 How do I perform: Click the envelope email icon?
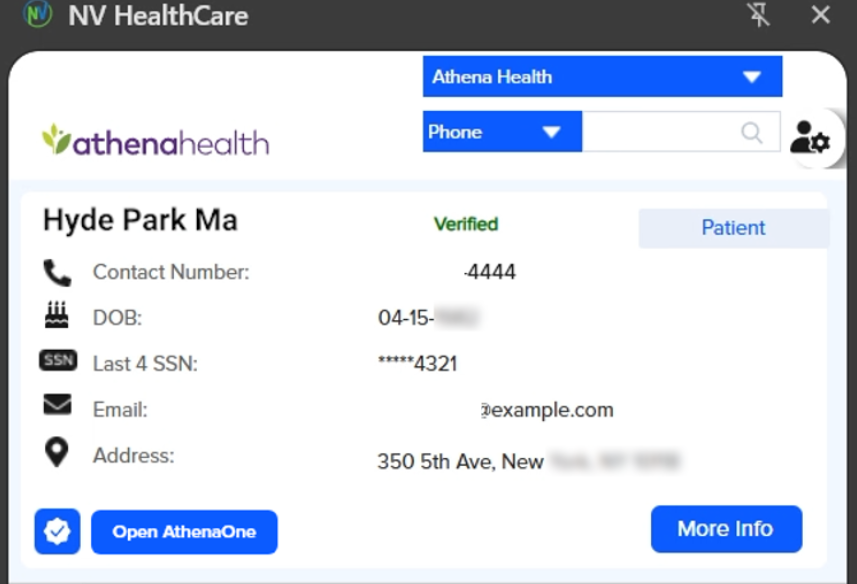(57, 404)
